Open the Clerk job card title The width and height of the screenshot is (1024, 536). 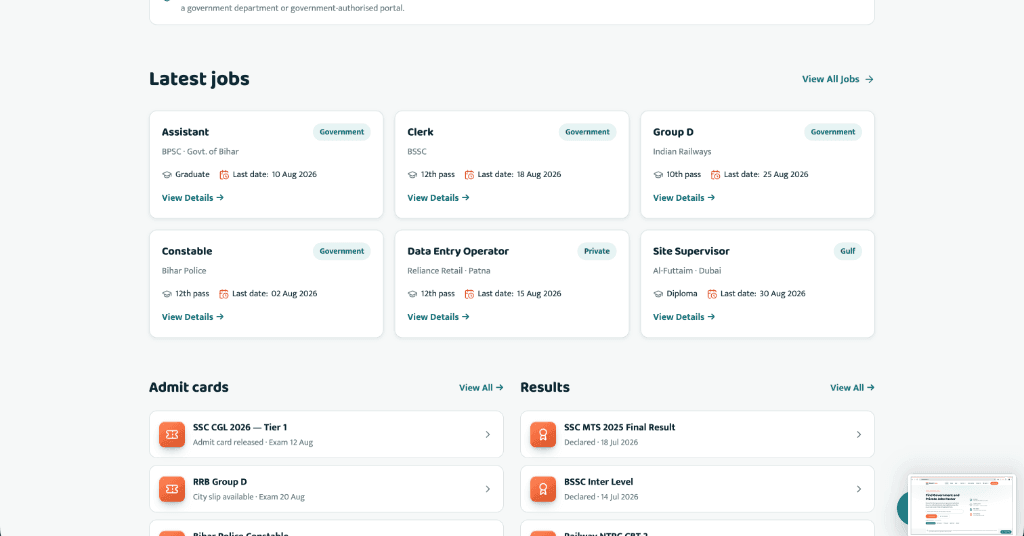421,132
